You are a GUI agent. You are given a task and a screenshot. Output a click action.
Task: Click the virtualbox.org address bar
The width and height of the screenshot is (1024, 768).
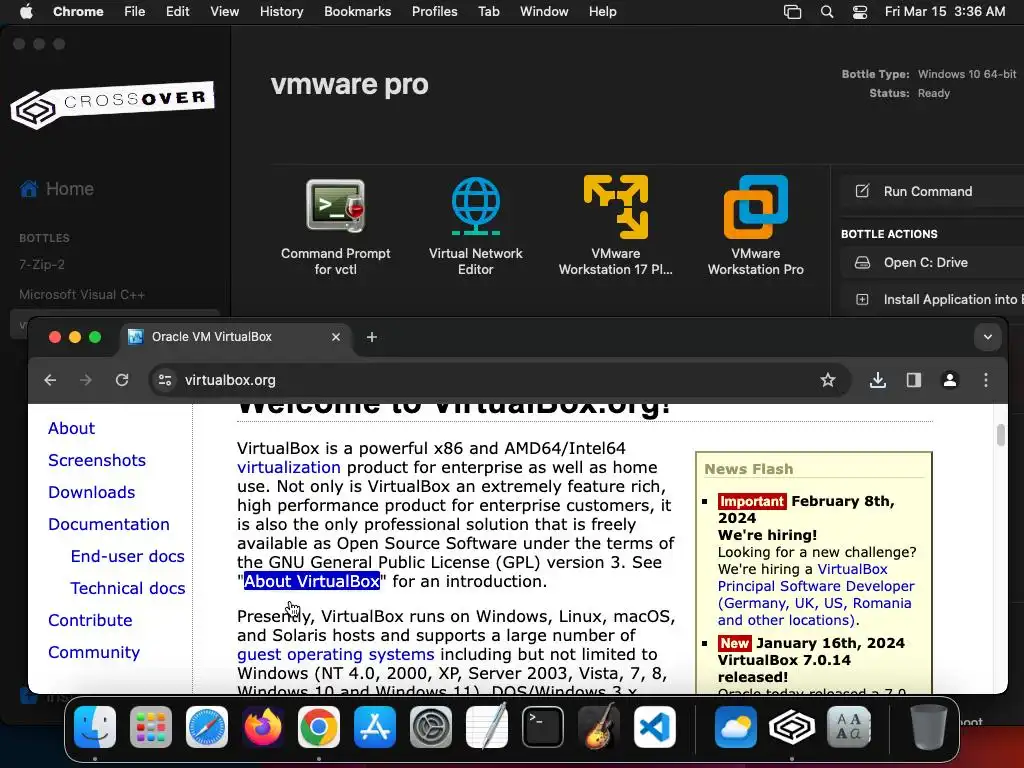(500, 380)
